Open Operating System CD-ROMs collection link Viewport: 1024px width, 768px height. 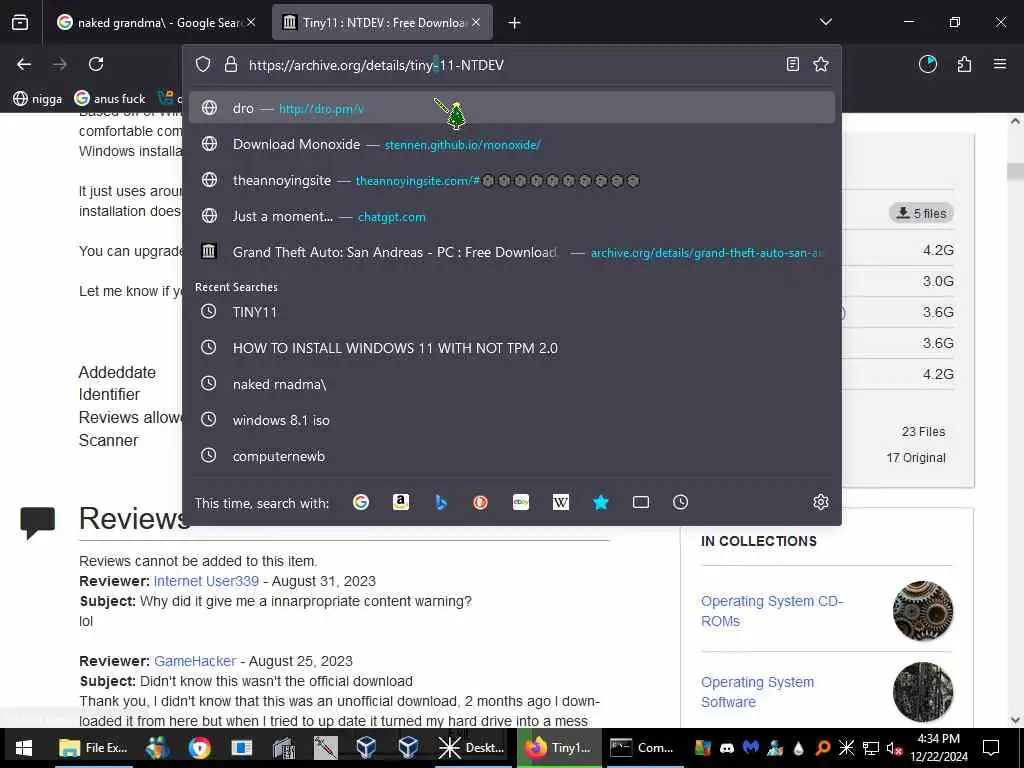[772, 611]
